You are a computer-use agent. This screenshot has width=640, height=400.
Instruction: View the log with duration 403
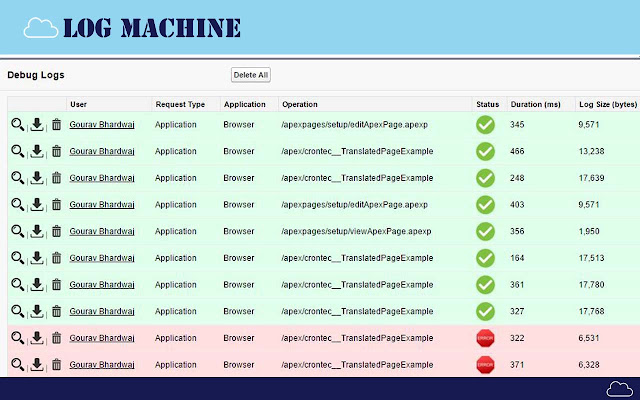[x=18, y=204]
